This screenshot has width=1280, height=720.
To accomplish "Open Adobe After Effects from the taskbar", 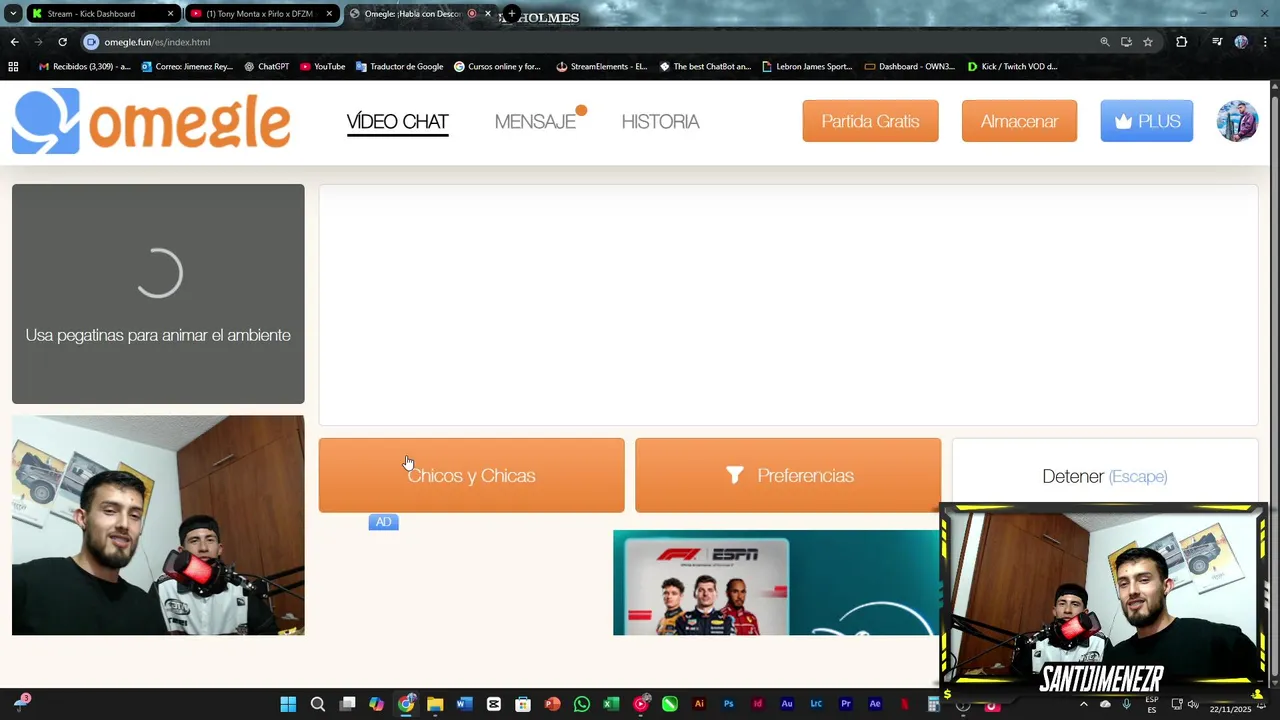I will [875, 704].
